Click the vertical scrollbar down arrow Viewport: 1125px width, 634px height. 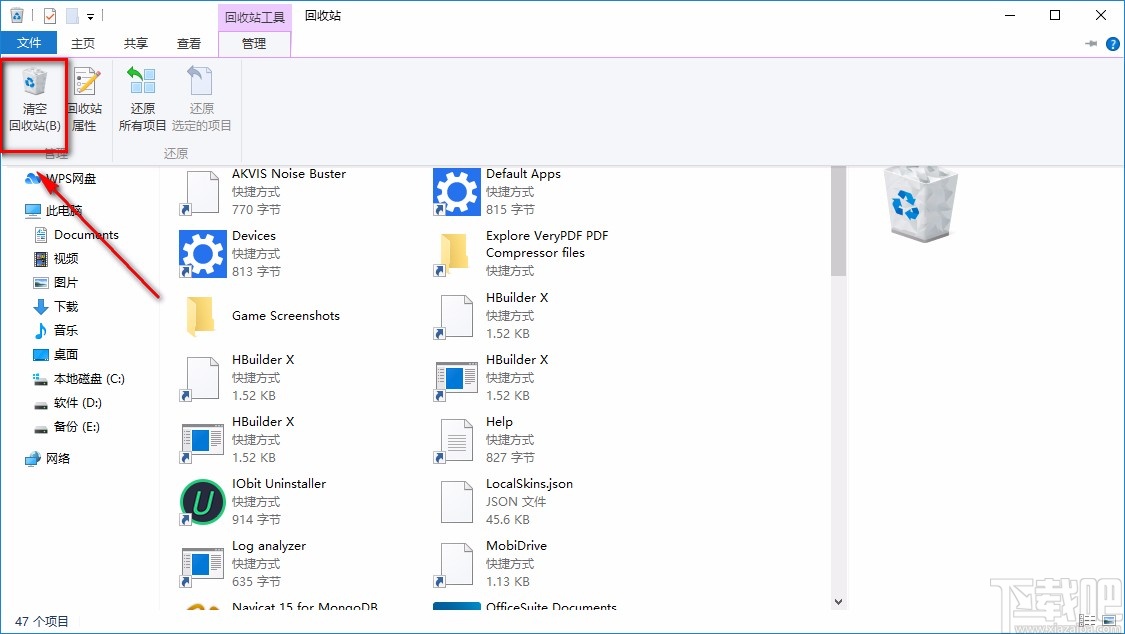click(837, 601)
